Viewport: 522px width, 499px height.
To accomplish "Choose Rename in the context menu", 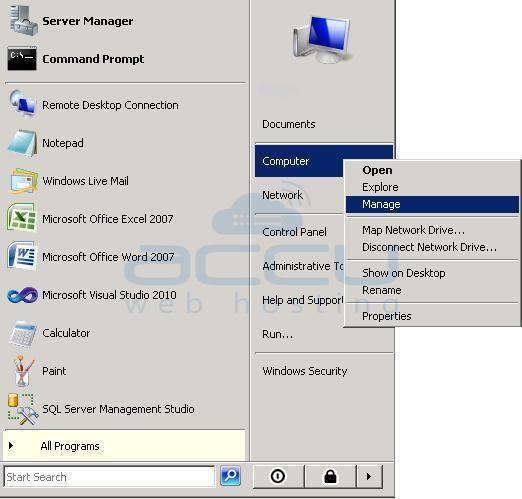I will [x=432, y=290].
